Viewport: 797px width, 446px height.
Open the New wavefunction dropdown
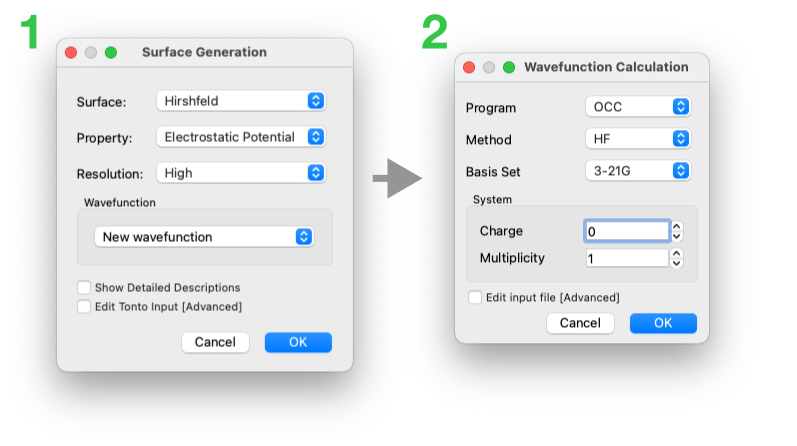click(x=204, y=237)
